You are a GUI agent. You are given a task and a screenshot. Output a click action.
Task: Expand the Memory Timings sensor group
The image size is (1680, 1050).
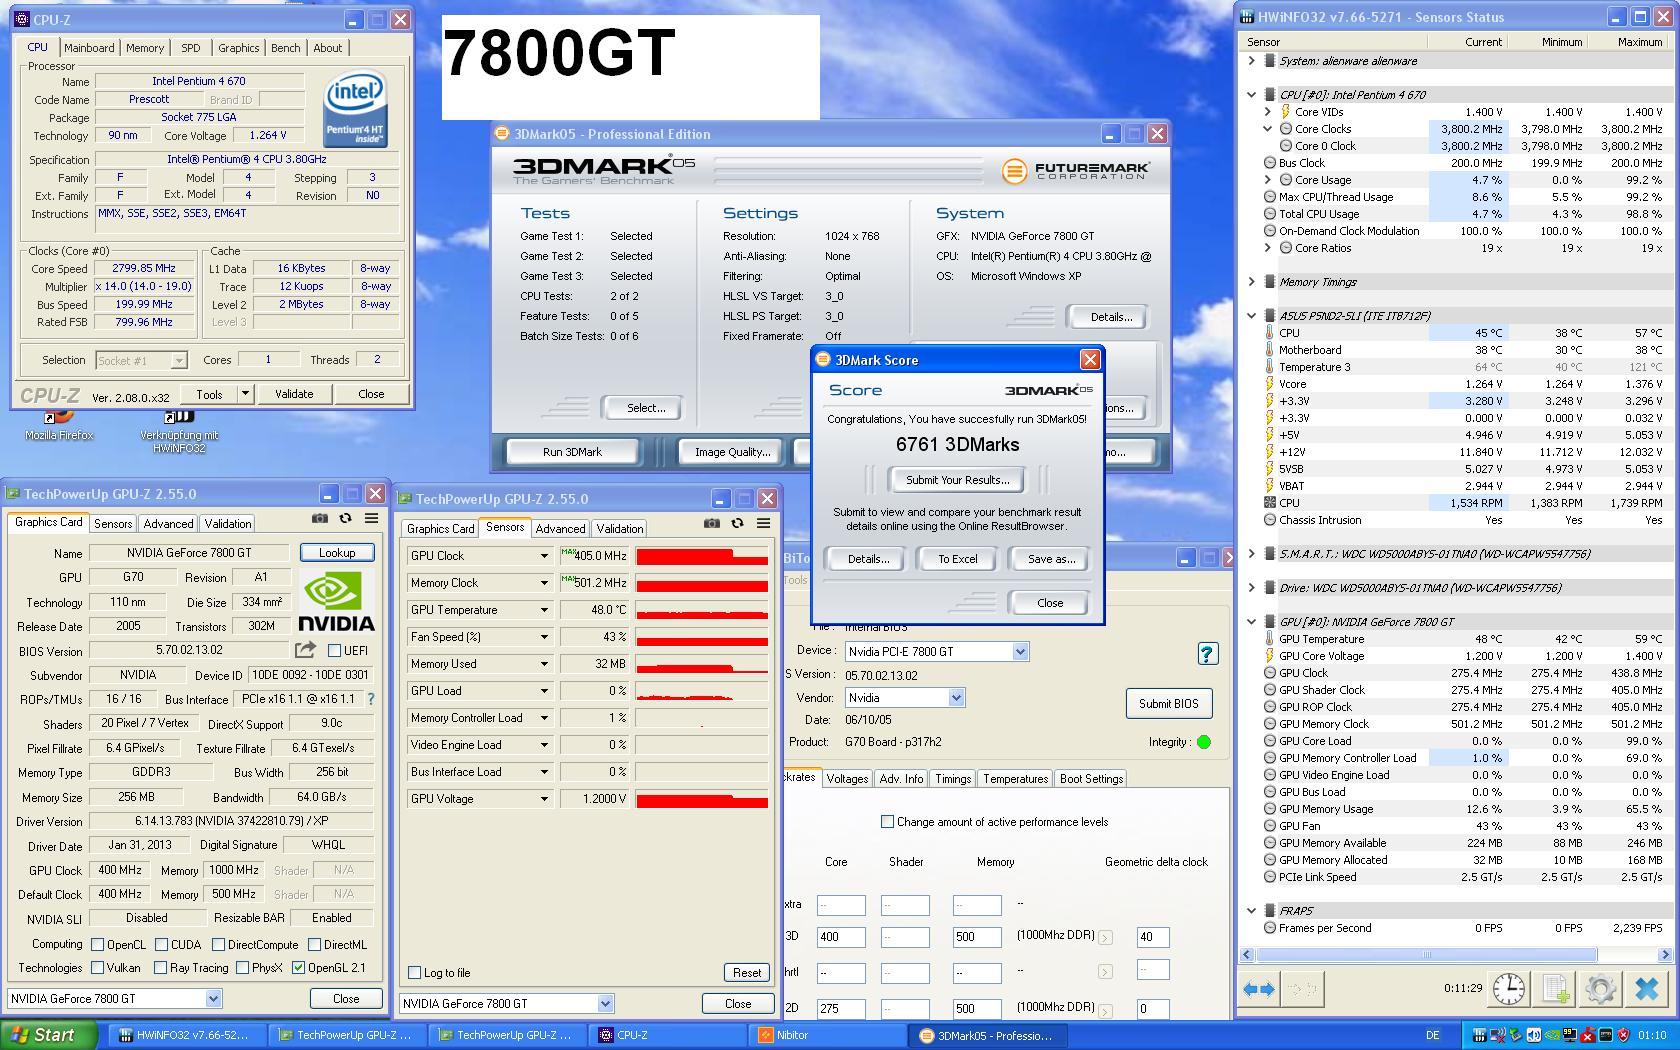tap(1251, 282)
